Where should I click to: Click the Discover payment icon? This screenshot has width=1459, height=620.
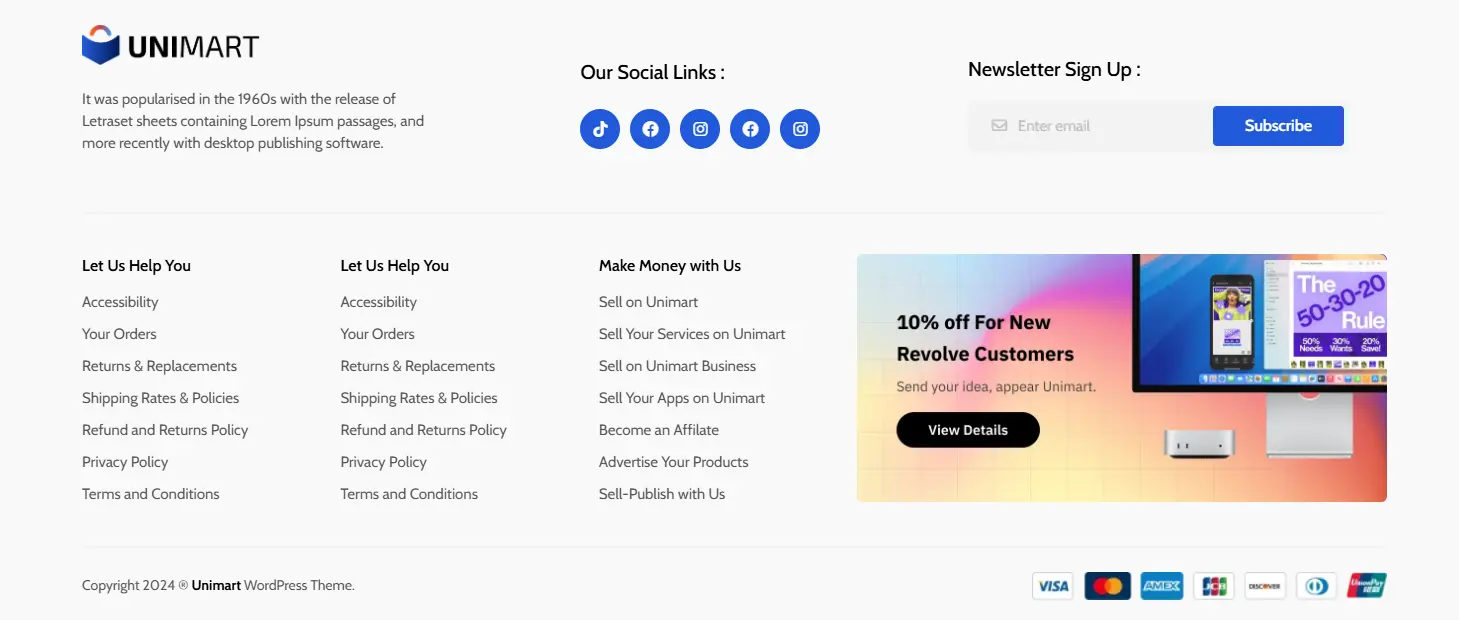click(1265, 585)
